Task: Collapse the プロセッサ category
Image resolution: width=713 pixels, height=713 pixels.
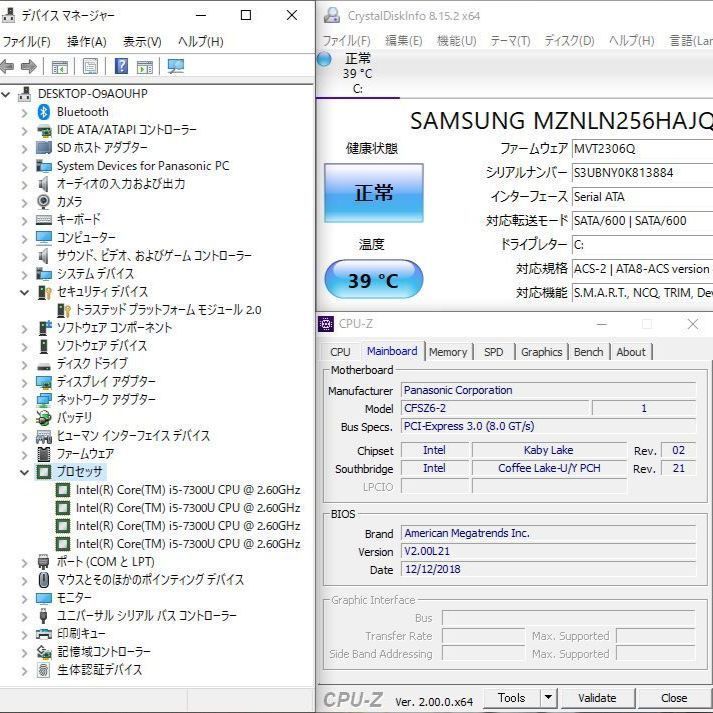Action: 25,472
